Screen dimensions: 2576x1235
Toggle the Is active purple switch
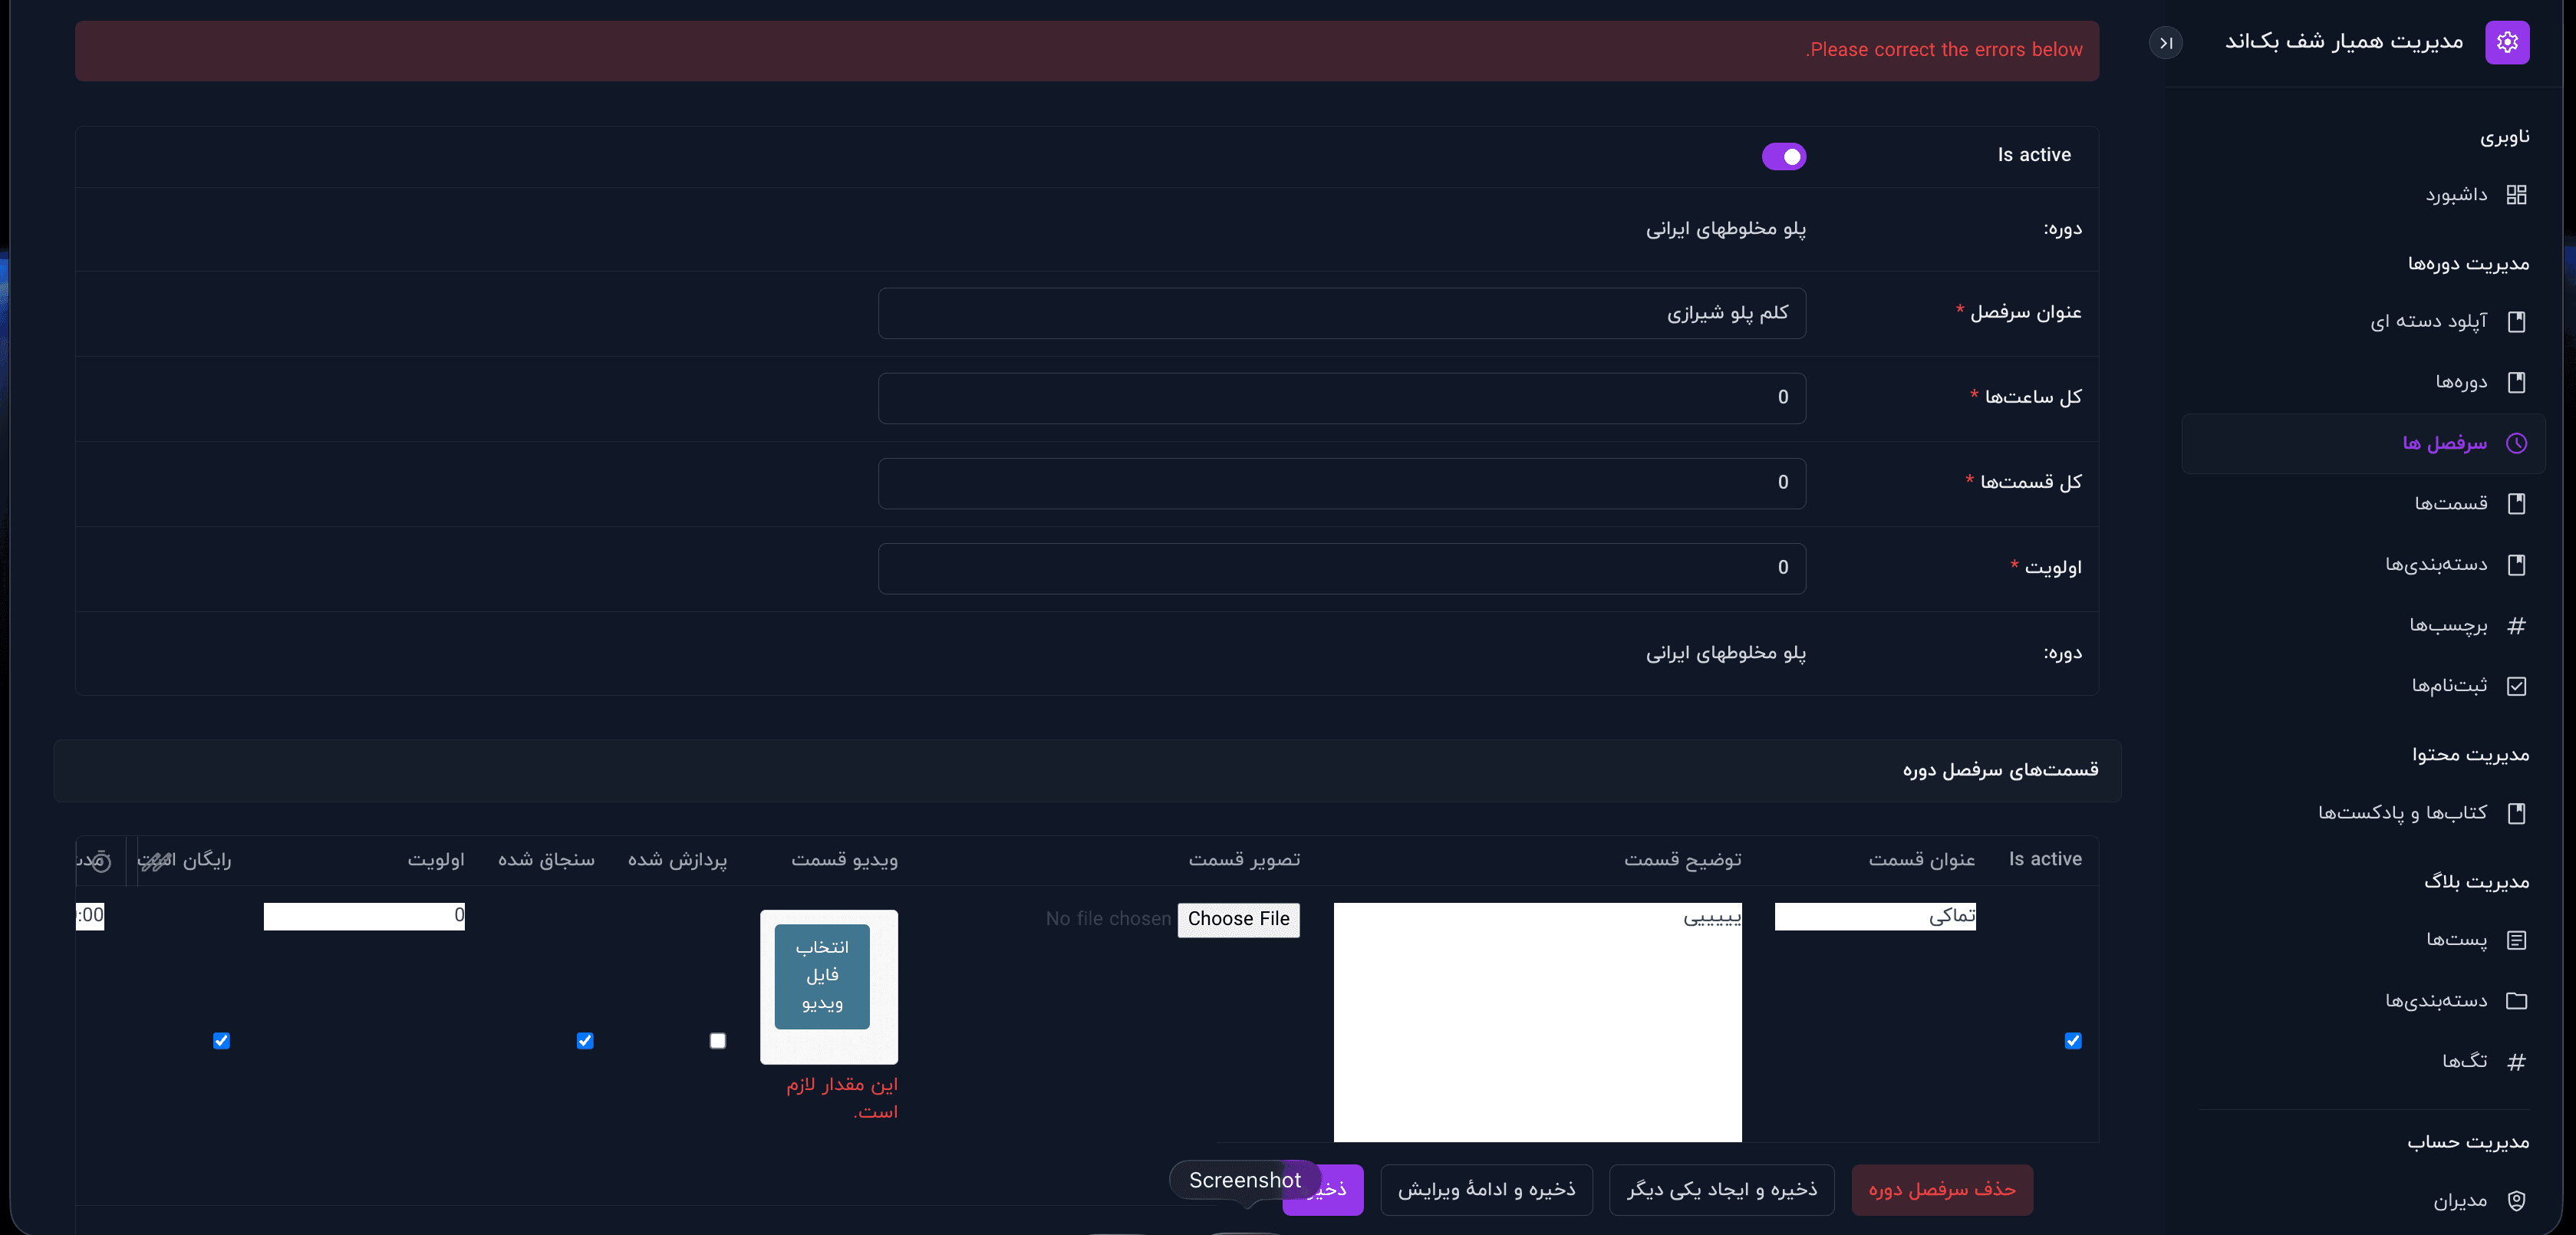point(1783,157)
